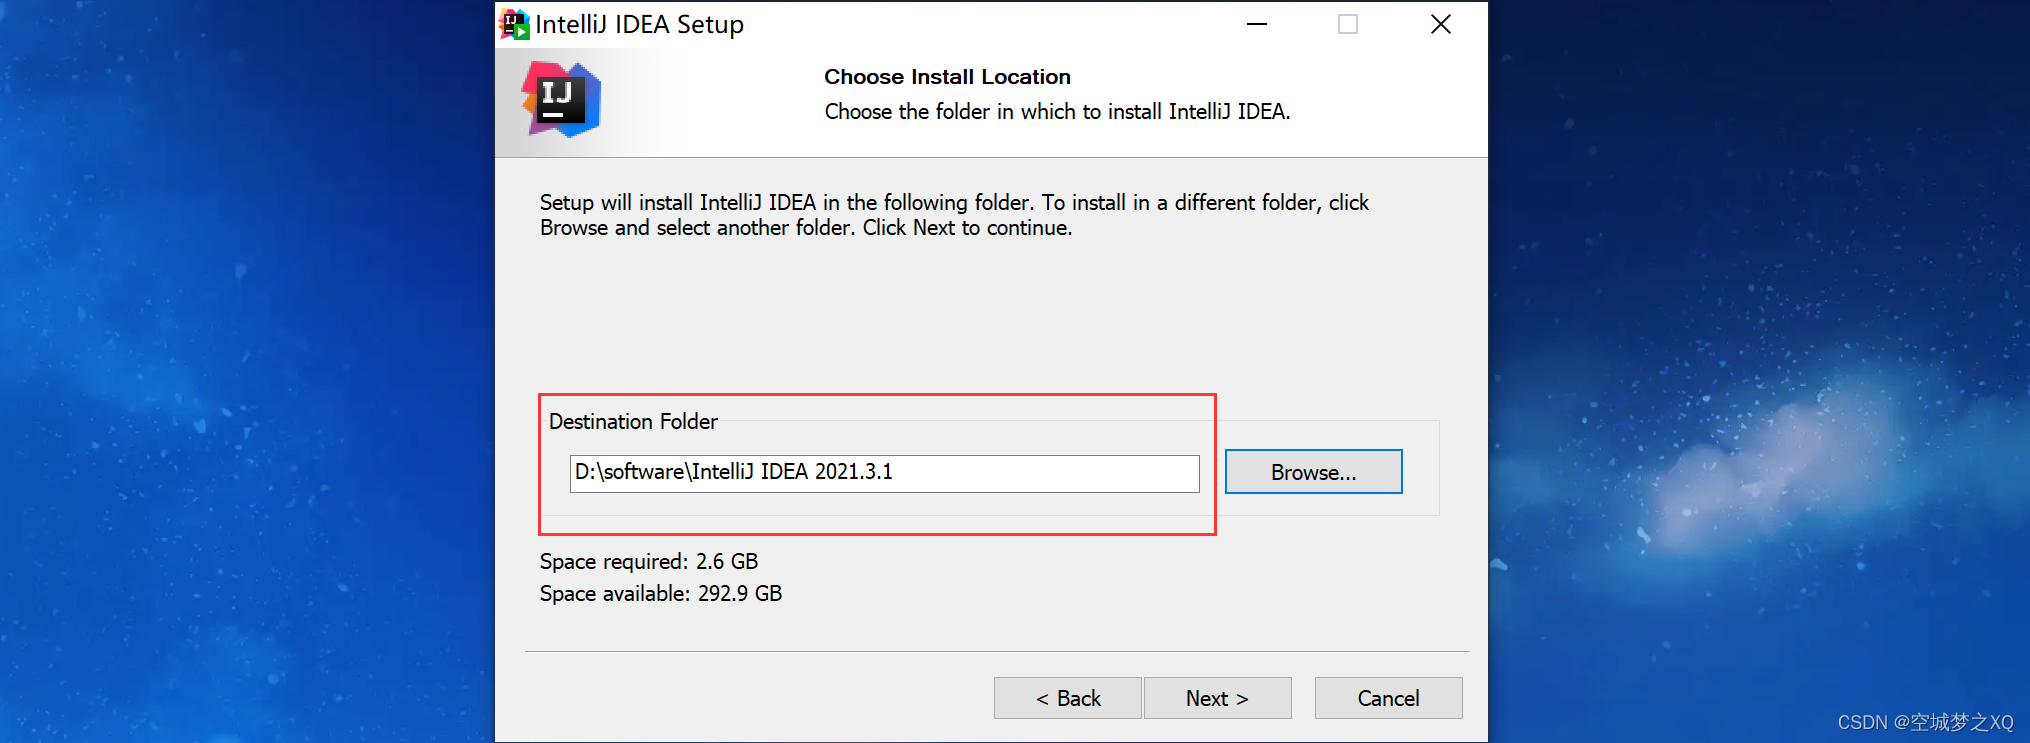2030x743 pixels.
Task: Click the 'IntelliJ IDEA Setup' window title
Action: point(639,24)
